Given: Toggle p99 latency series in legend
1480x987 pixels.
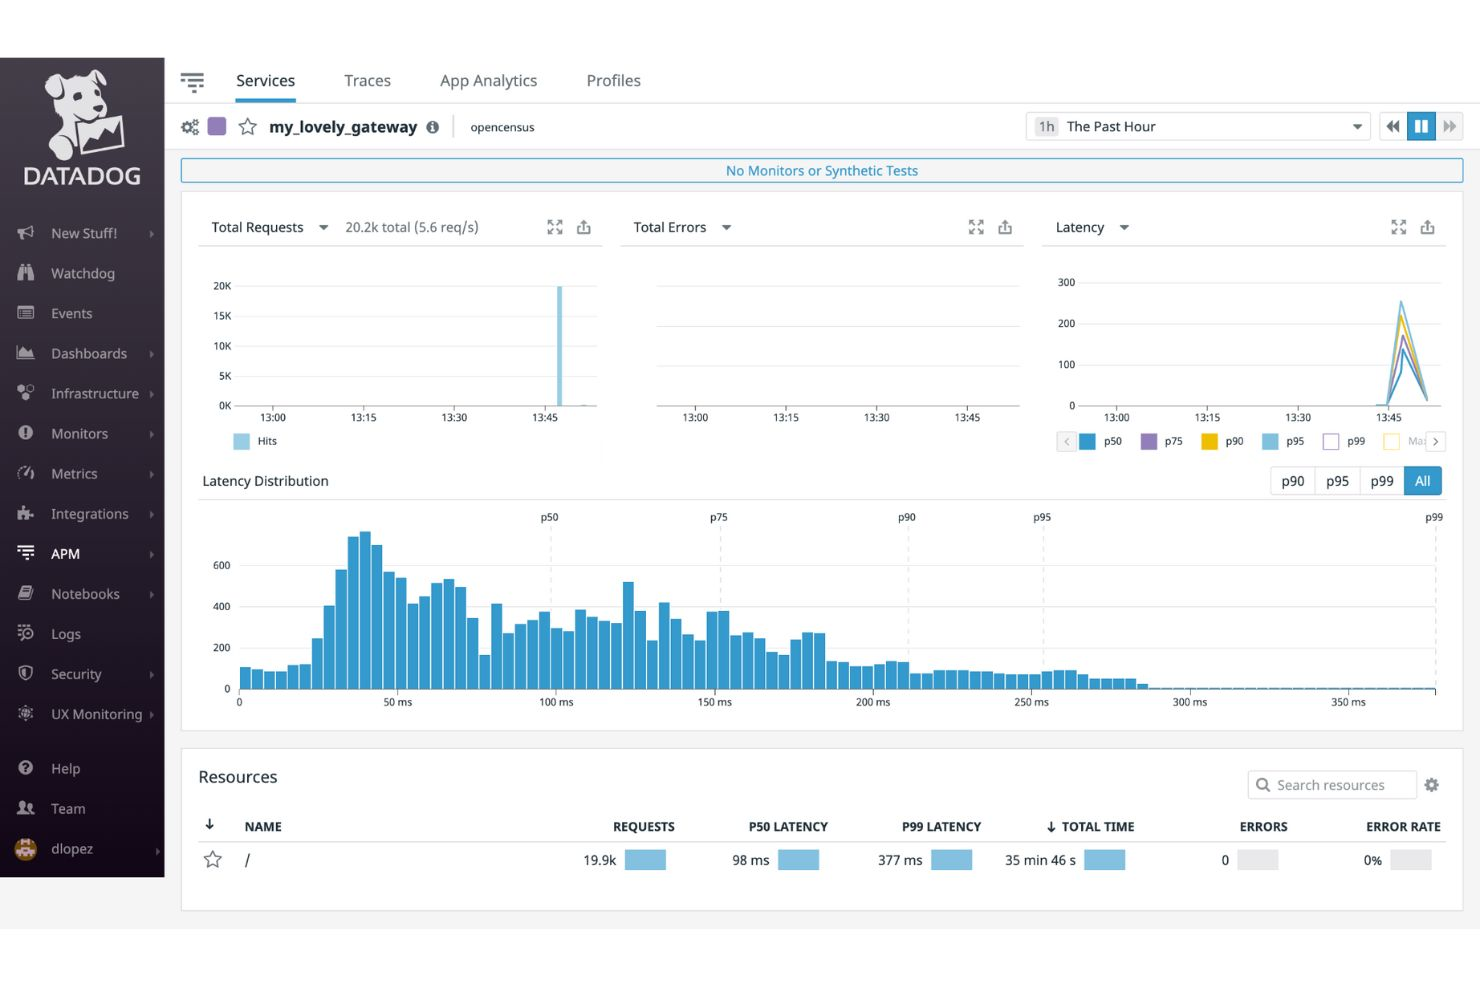Looking at the screenshot, I should point(1344,441).
